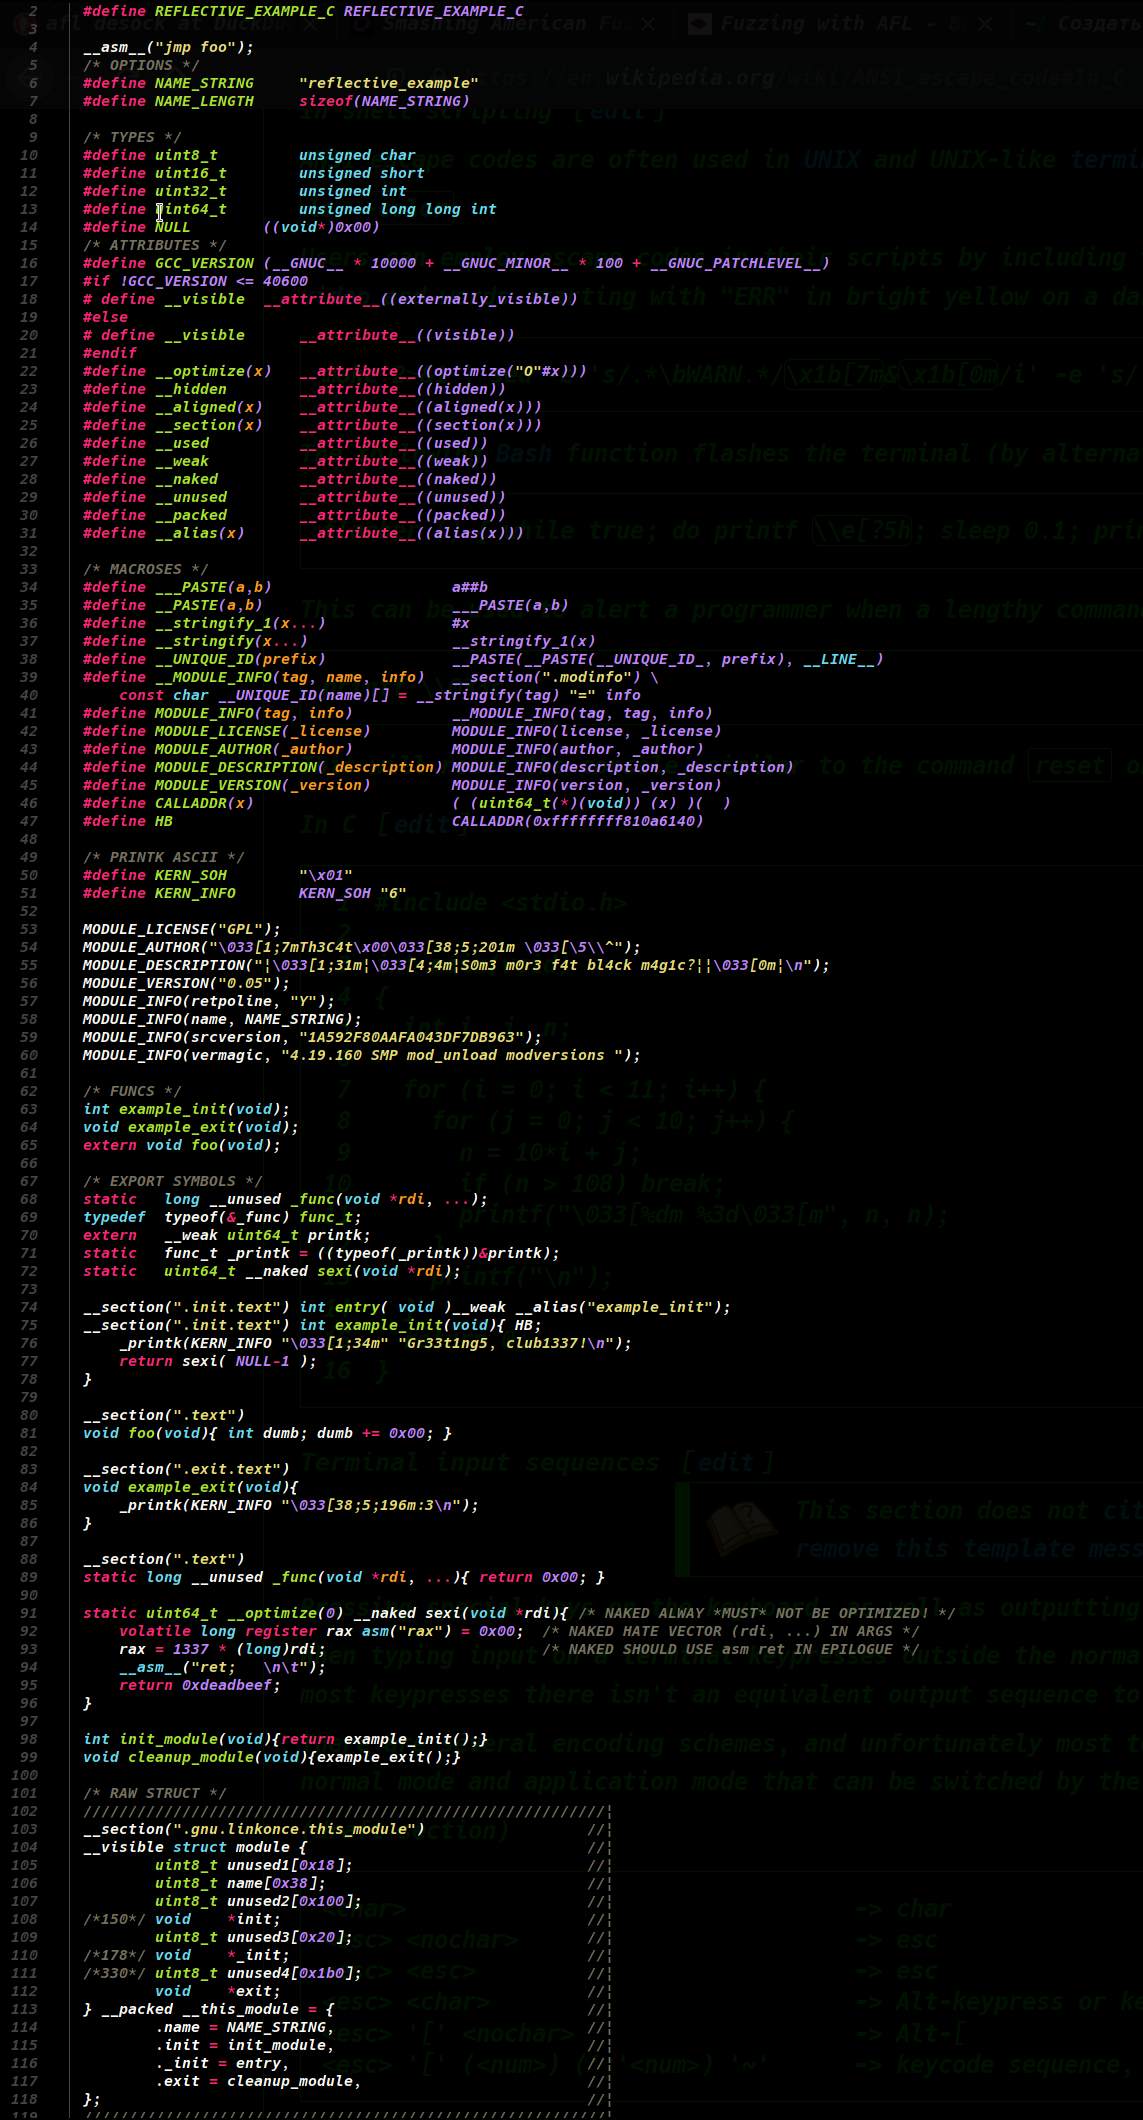Click 'uint8_t name[0x38];' struct member
This screenshot has width=1143, height=2120.
pos(240,1883)
